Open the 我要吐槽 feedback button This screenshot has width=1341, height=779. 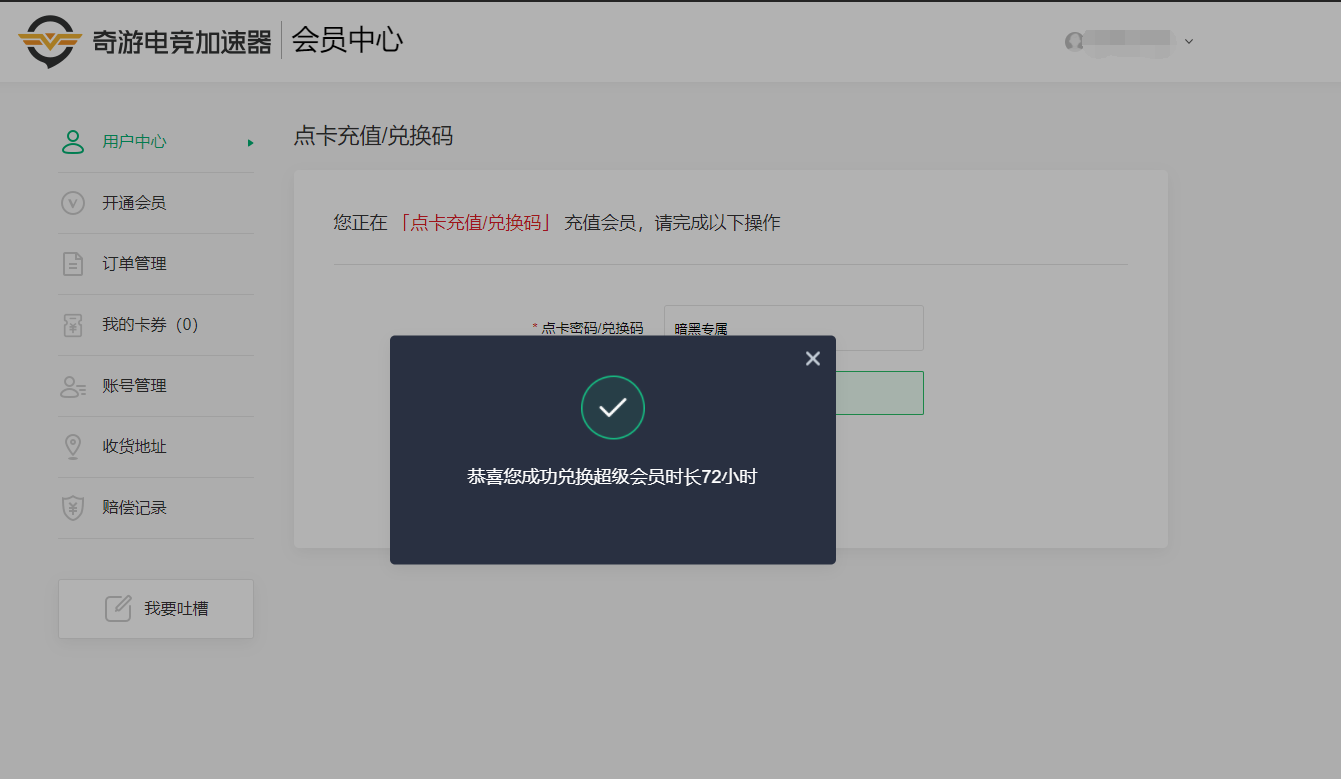(x=156, y=608)
